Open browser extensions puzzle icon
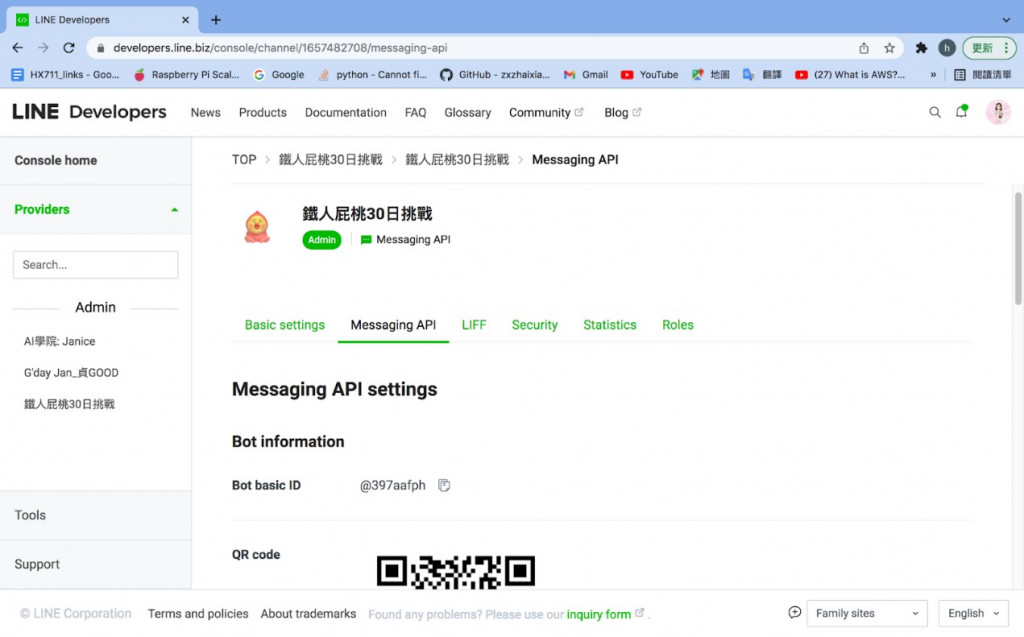 921,48
